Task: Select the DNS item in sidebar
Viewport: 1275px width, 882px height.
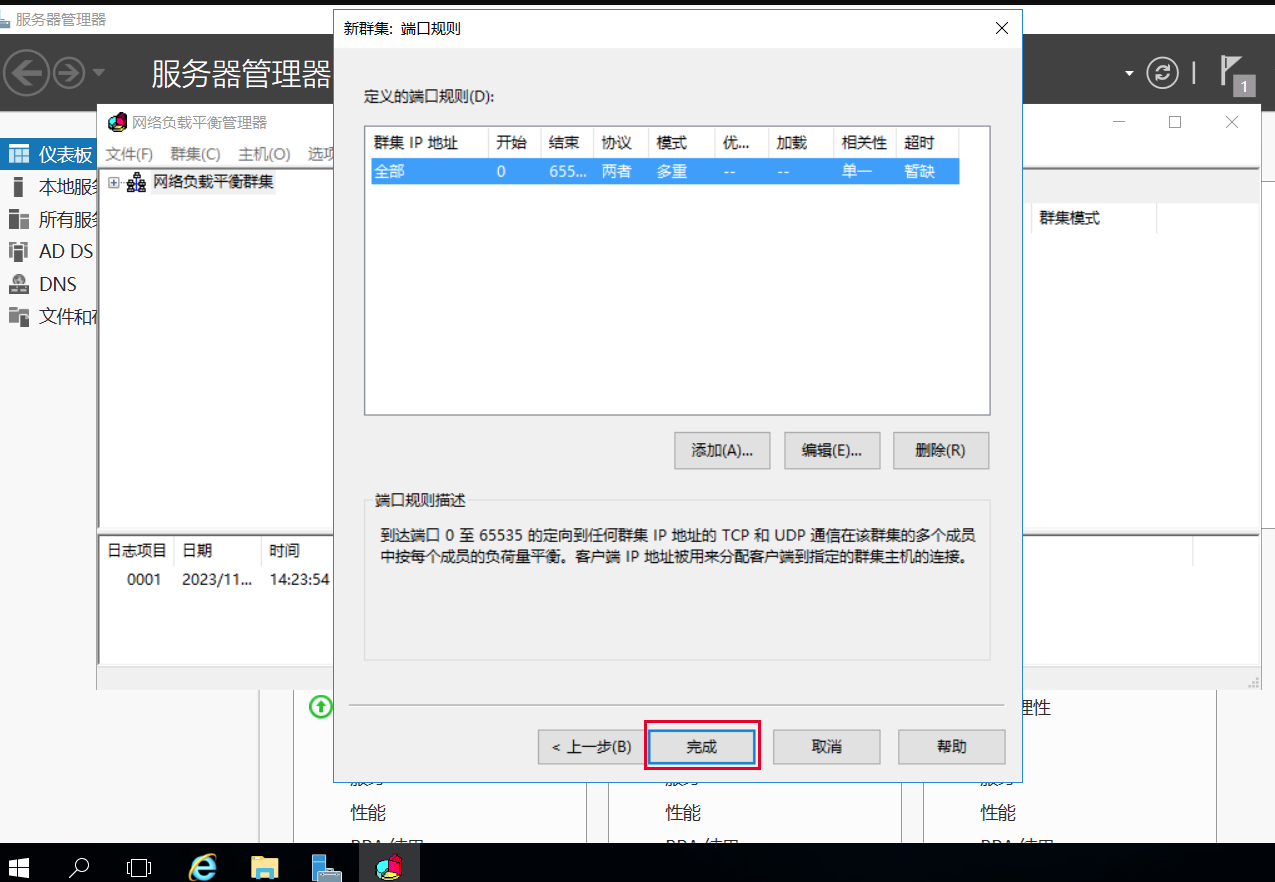Action: (57, 284)
